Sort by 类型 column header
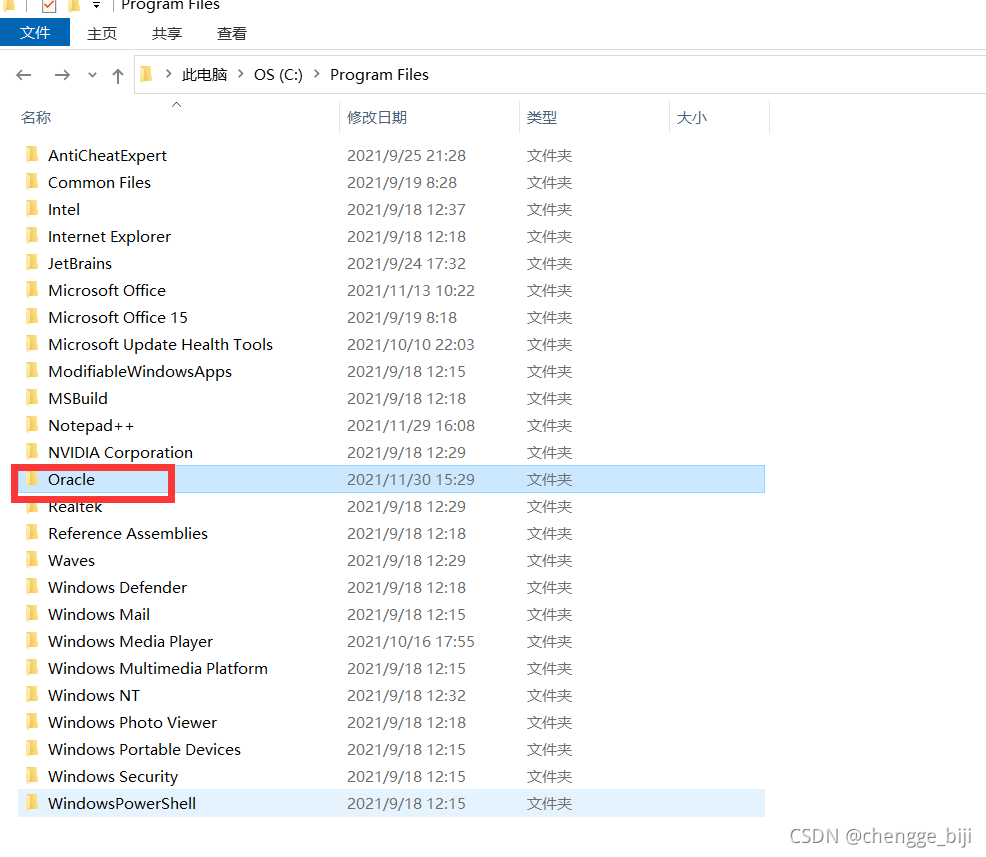The width and height of the screenshot is (986, 857). (x=542, y=118)
